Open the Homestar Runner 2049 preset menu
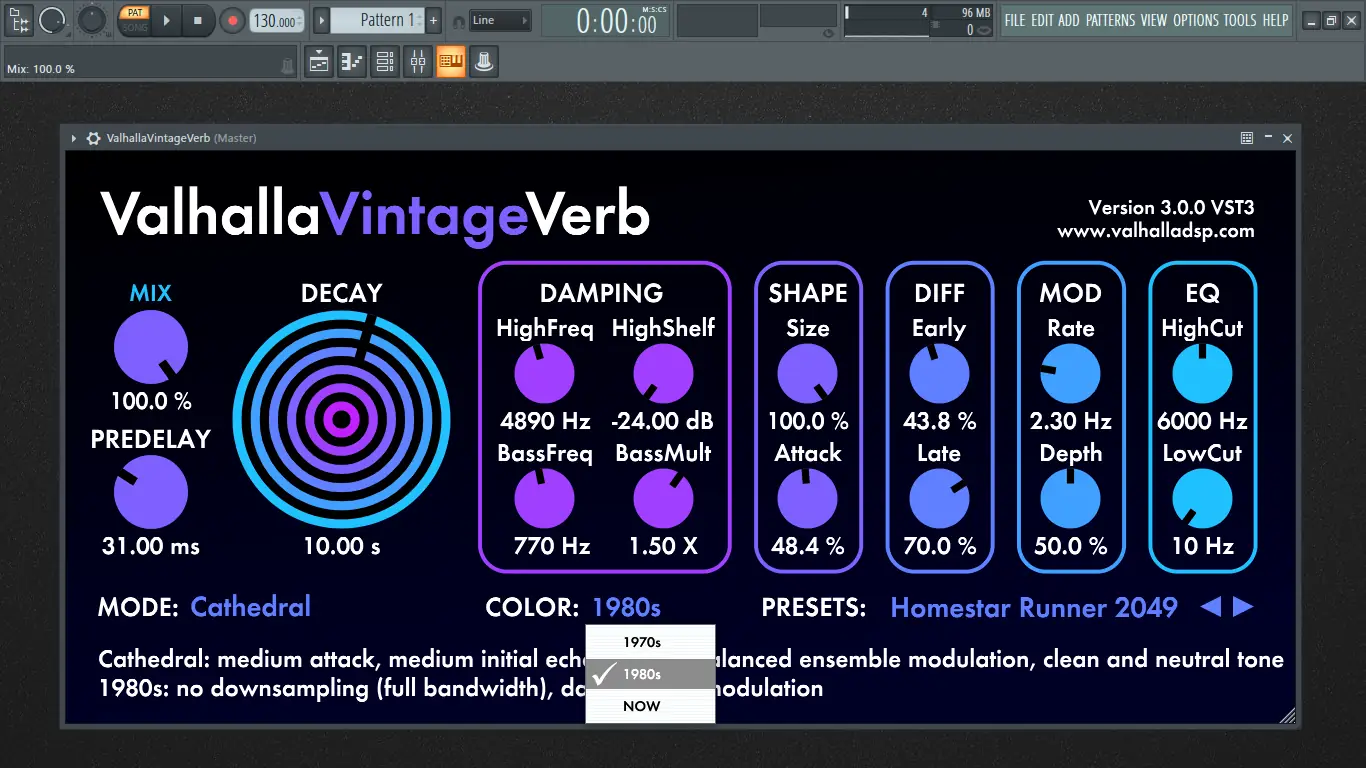 coord(1034,607)
